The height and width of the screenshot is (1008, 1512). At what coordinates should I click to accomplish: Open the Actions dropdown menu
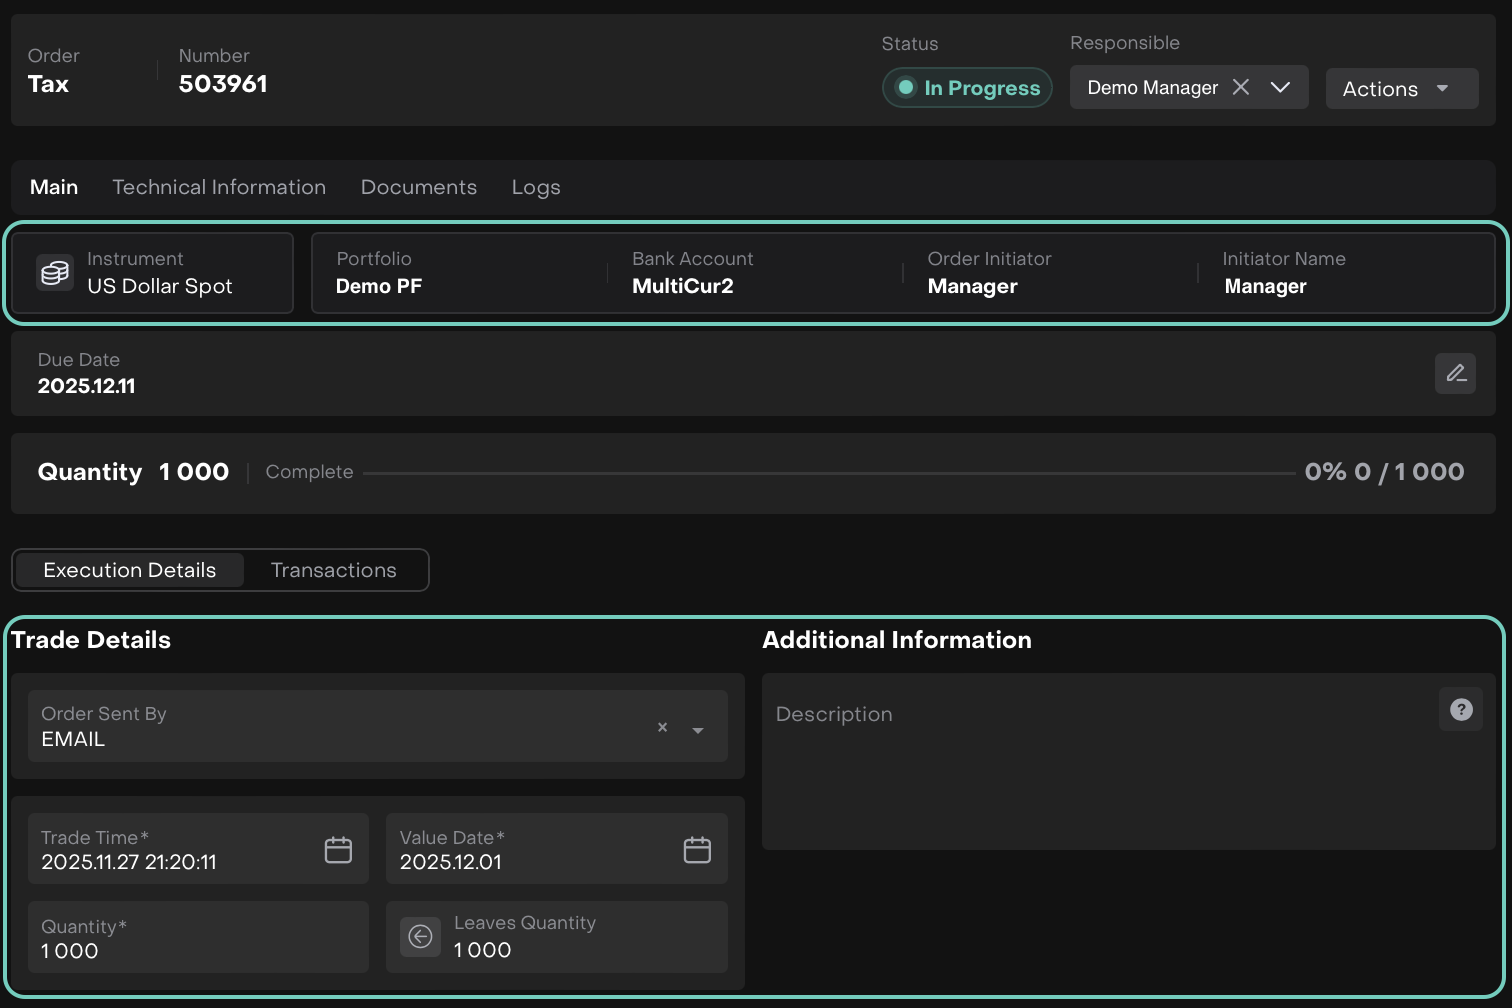pyautogui.click(x=1401, y=89)
